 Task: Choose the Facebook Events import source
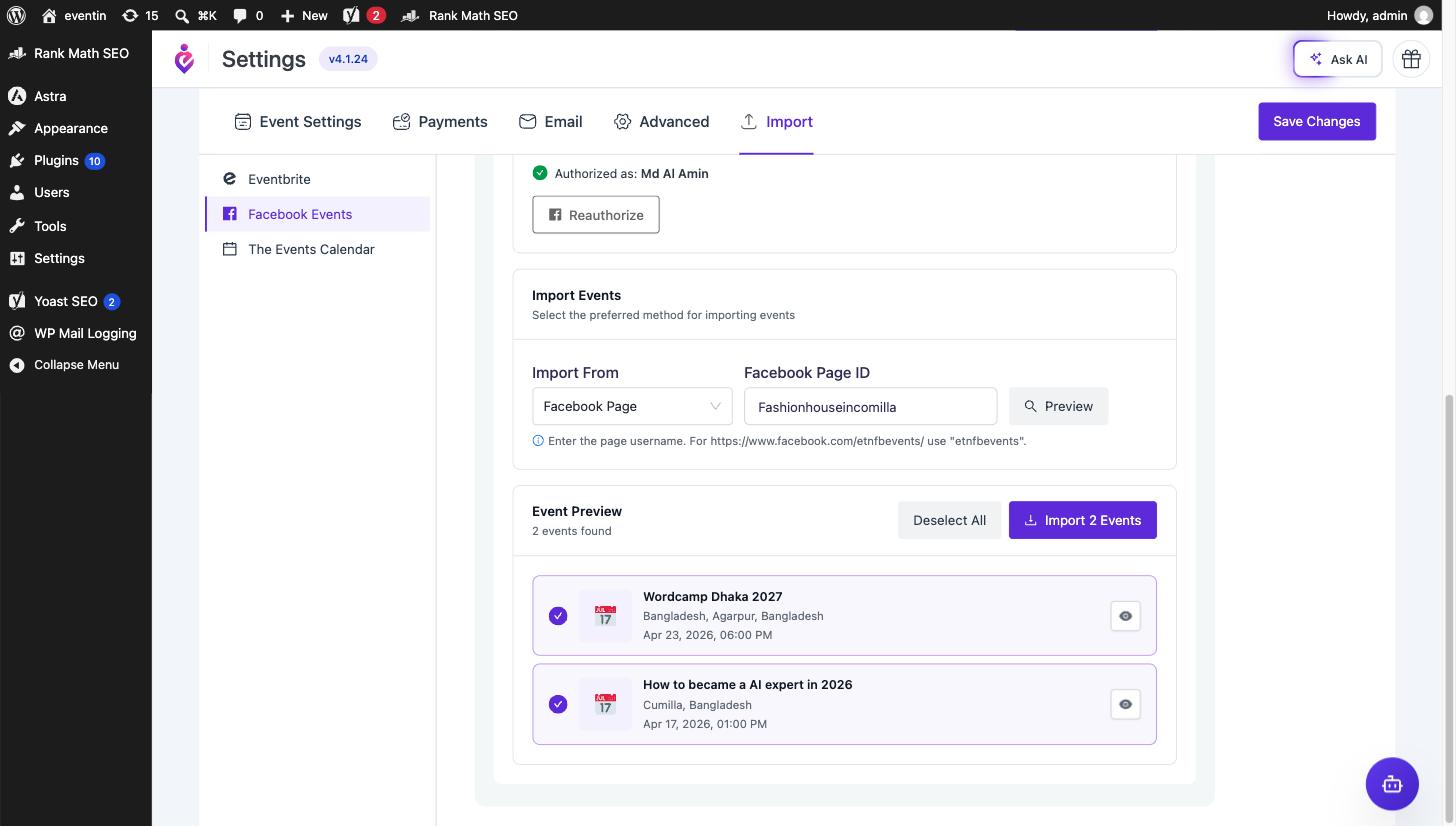click(x=318, y=214)
